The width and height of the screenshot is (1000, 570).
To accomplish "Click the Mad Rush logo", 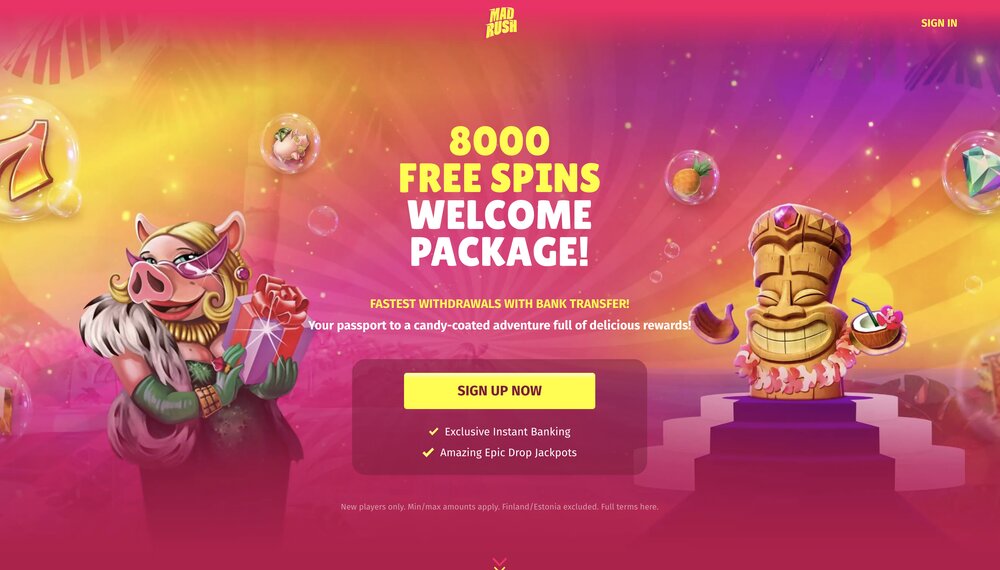I will point(501,23).
